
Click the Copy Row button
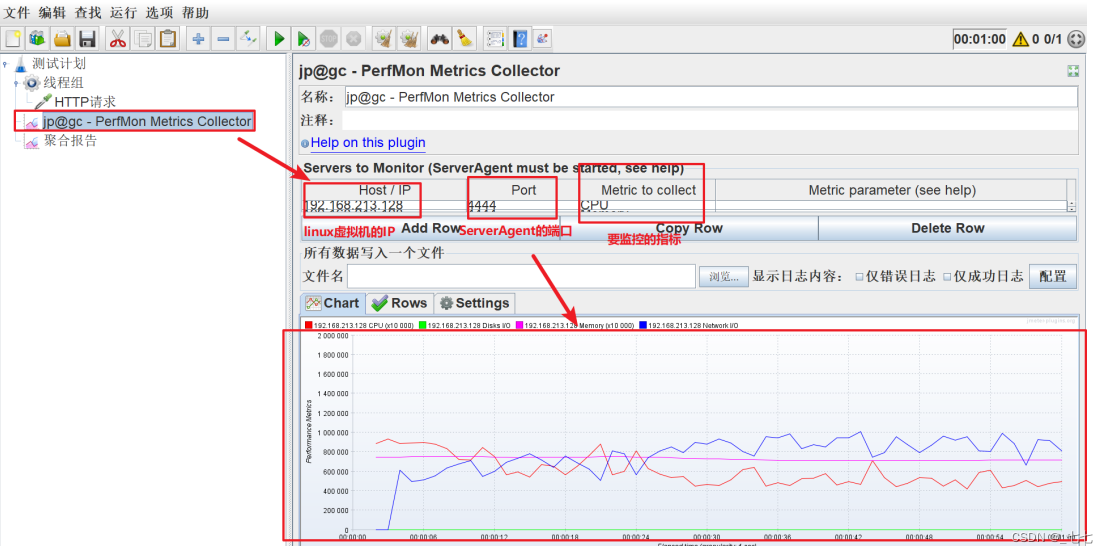click(689, 228)
